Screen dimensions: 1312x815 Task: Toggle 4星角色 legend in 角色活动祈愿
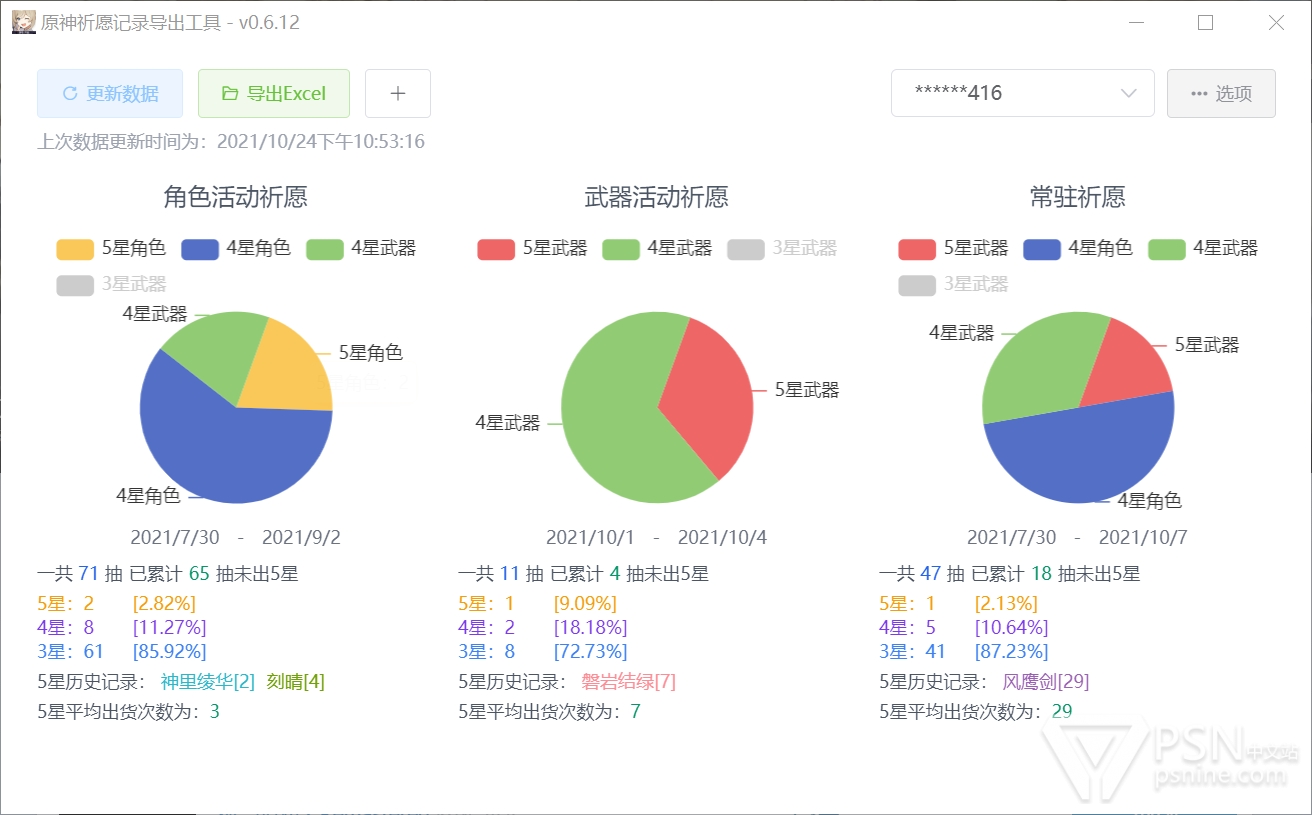(x=236, y=248)
